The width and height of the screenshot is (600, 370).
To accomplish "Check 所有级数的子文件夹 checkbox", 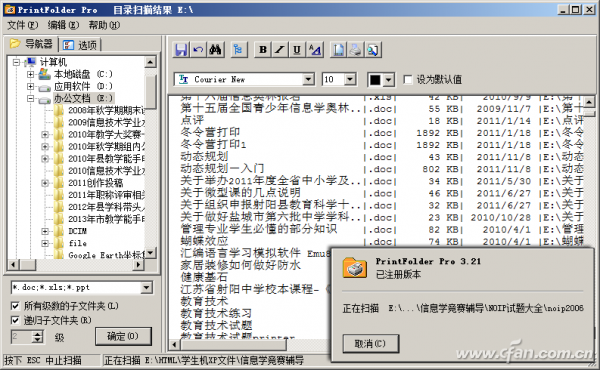I will coord(15,306).
